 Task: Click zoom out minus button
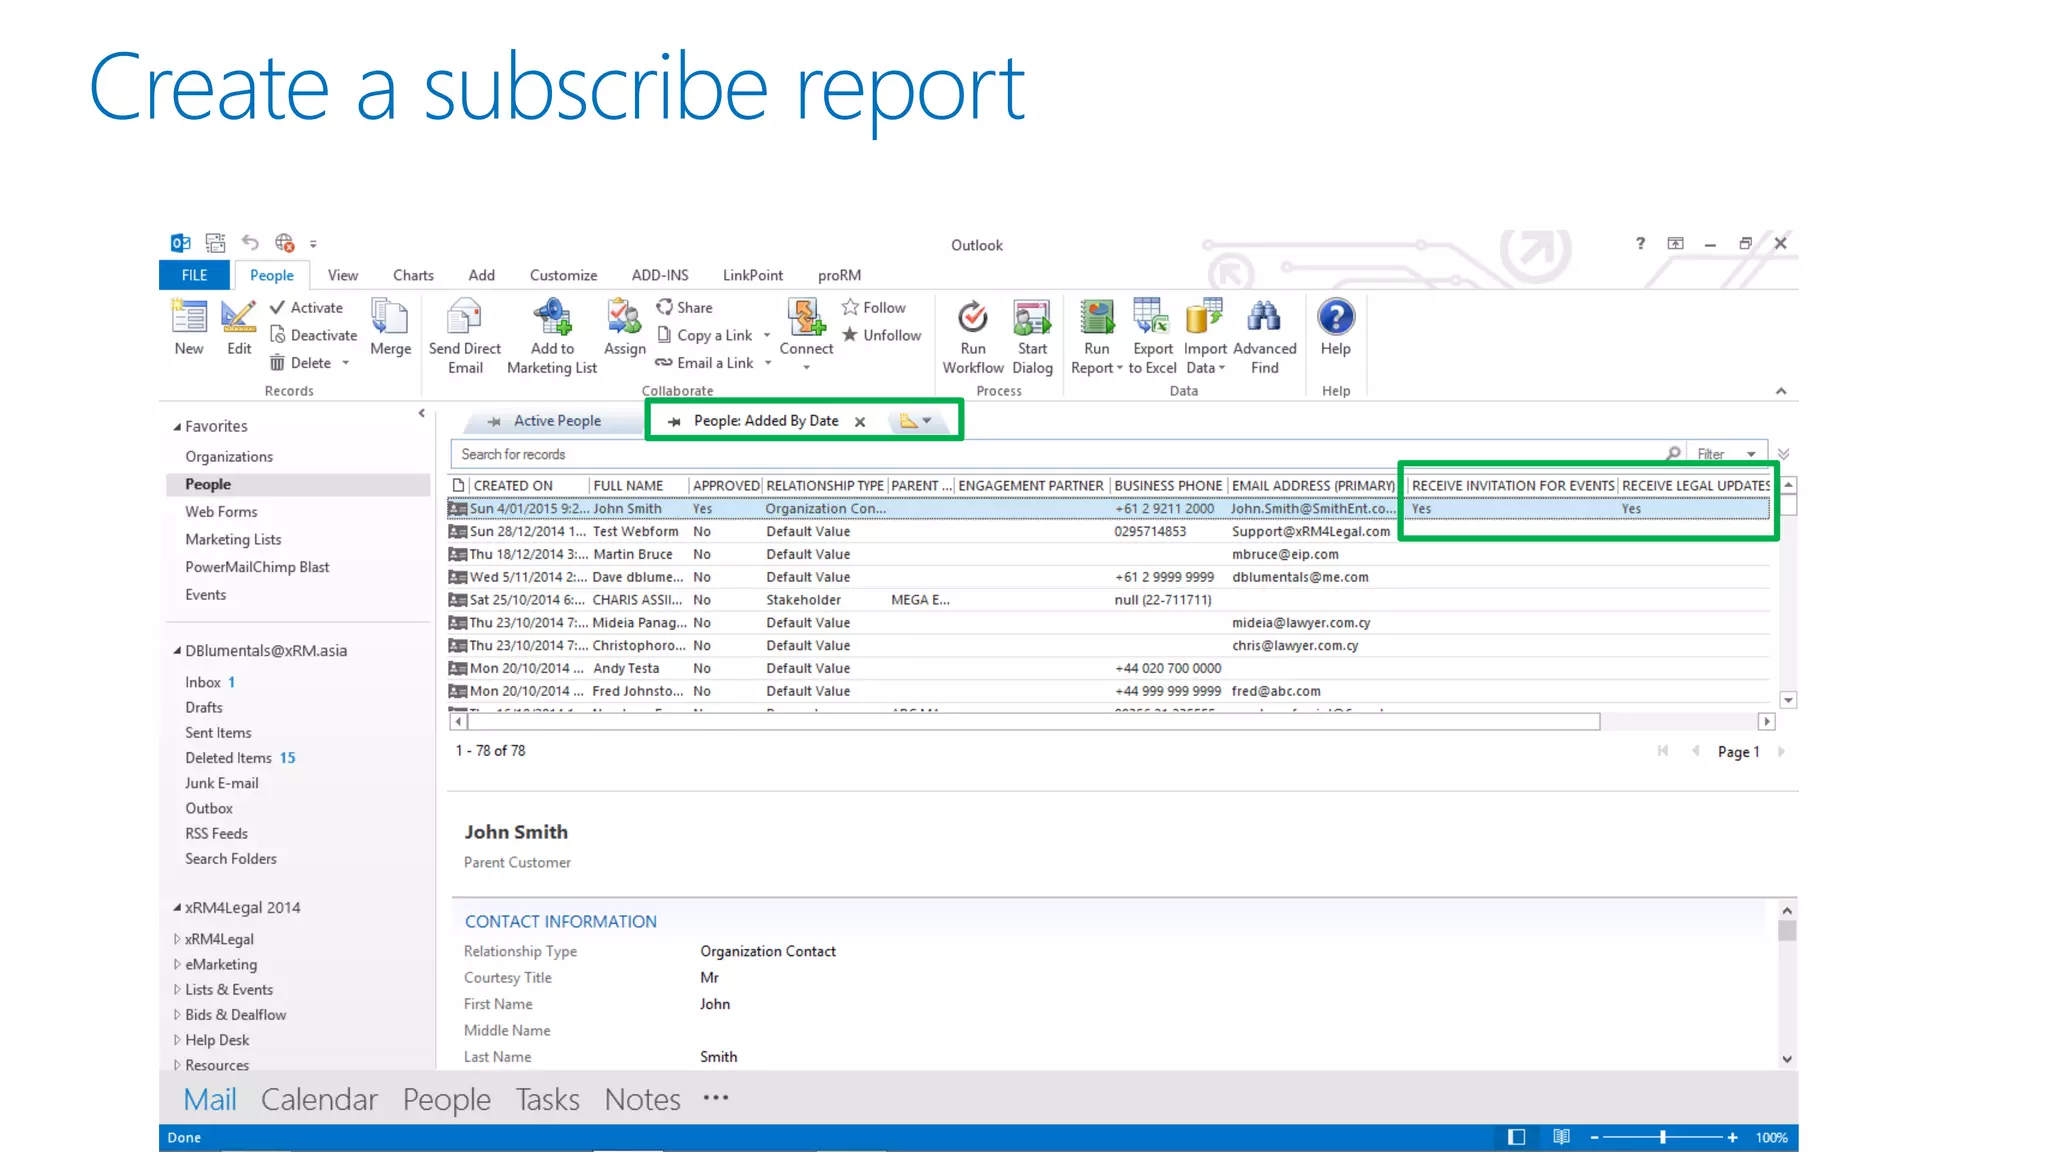tap(1594, 1137)
